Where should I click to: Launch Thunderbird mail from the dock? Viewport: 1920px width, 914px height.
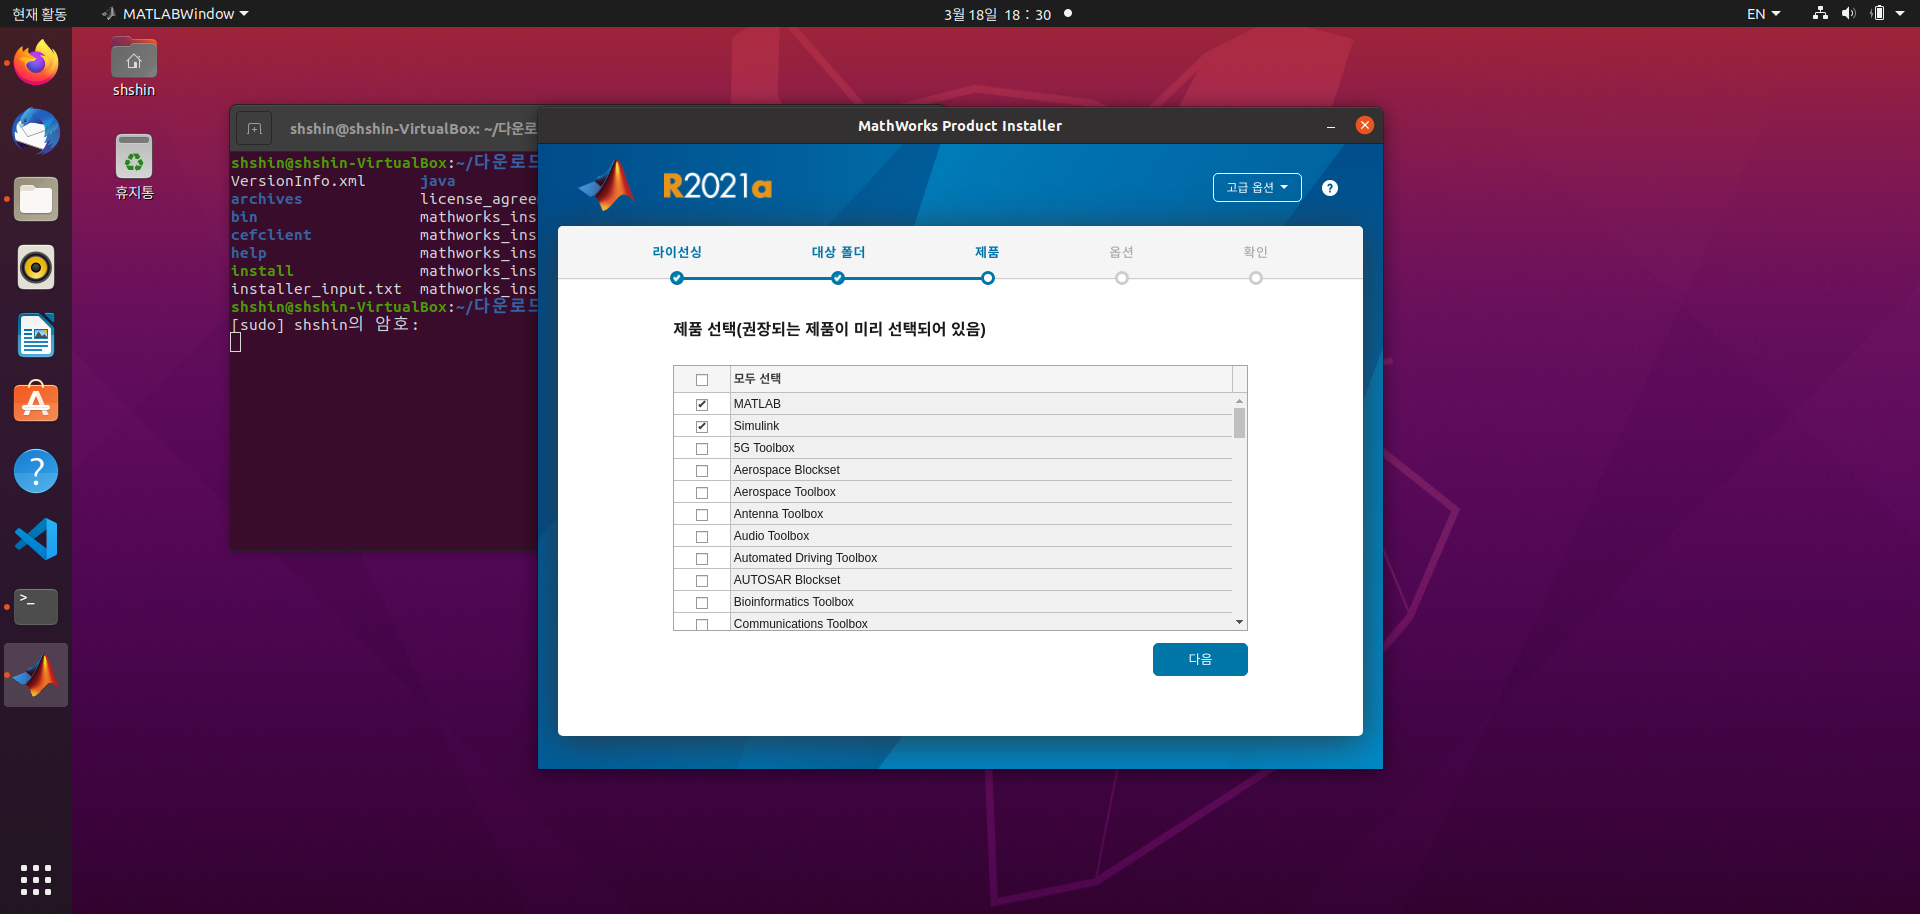36,131
